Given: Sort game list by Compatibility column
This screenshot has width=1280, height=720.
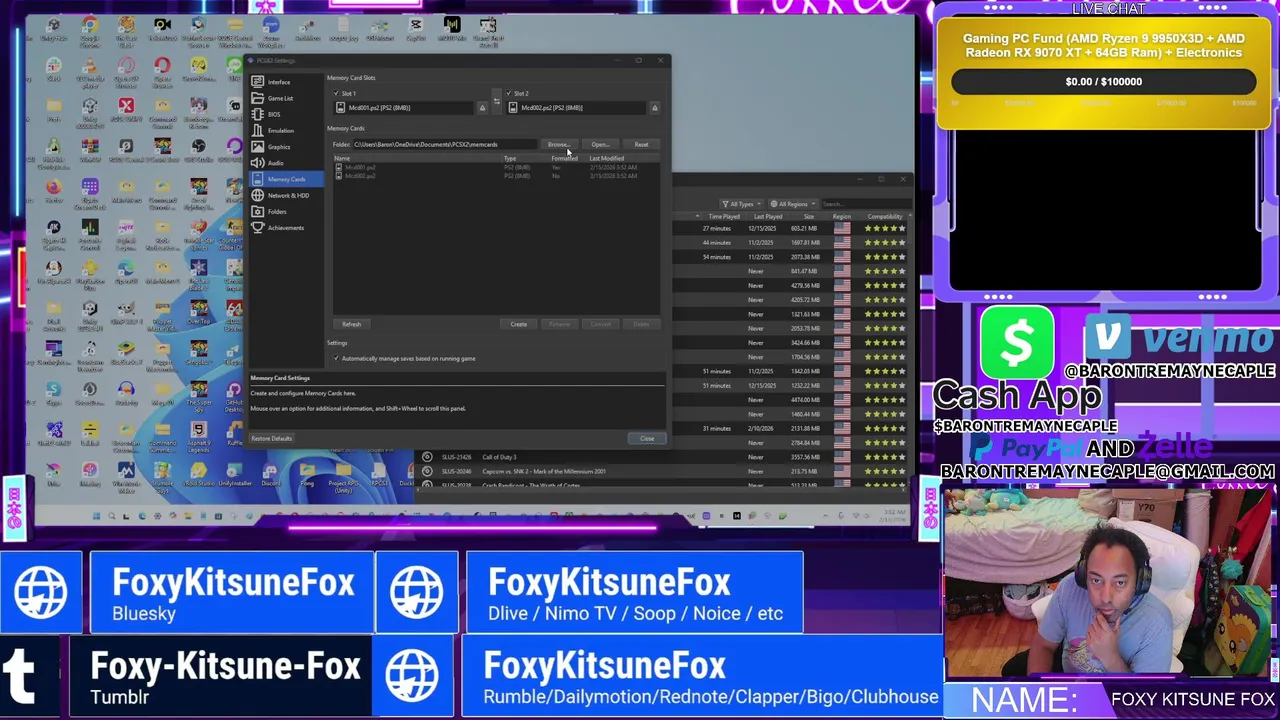Looking at the screenshot, I should [x=885, y=217].
